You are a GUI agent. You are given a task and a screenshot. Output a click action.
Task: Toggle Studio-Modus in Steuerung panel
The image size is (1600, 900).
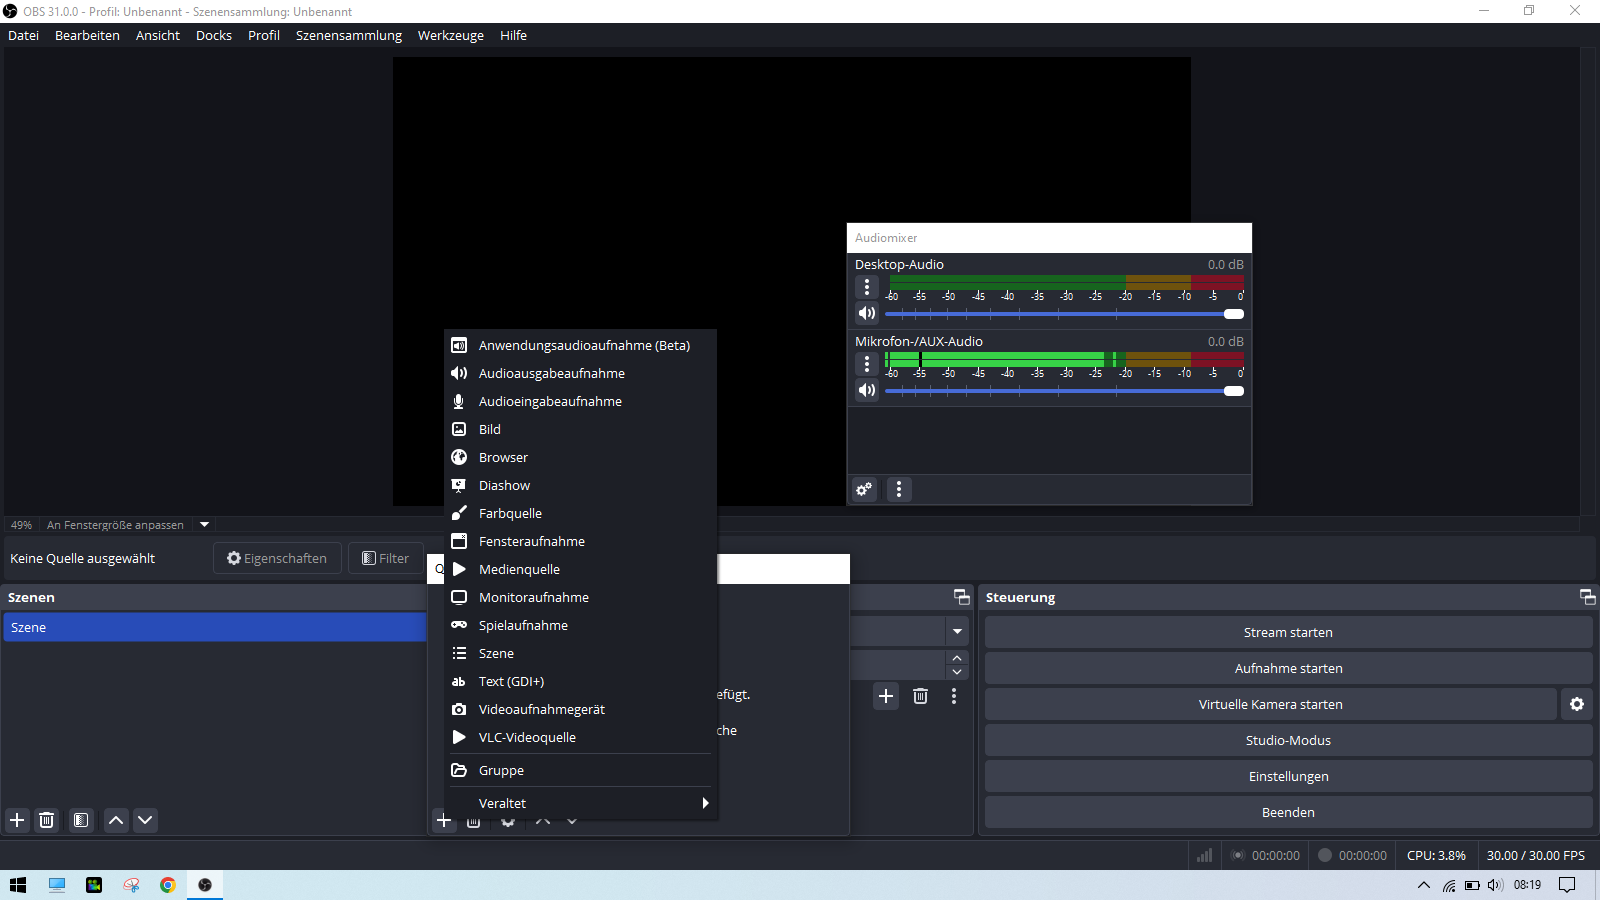click(x=1288, y=740)
